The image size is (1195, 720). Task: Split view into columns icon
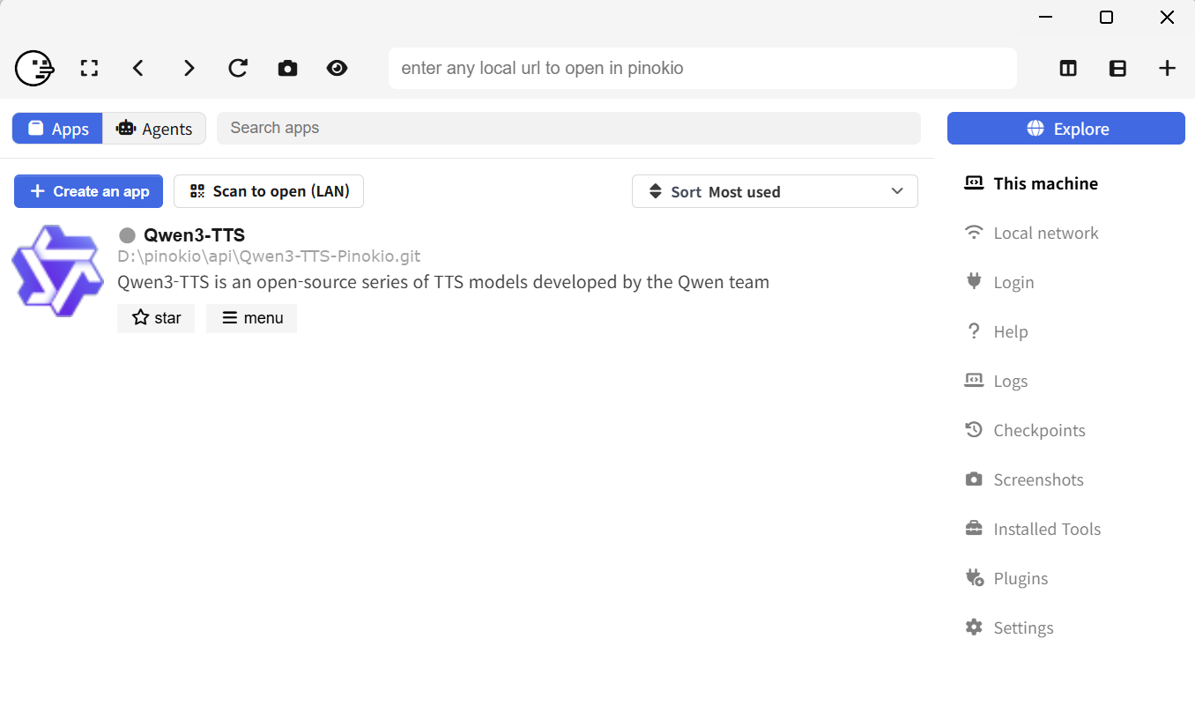point(1068,69)
